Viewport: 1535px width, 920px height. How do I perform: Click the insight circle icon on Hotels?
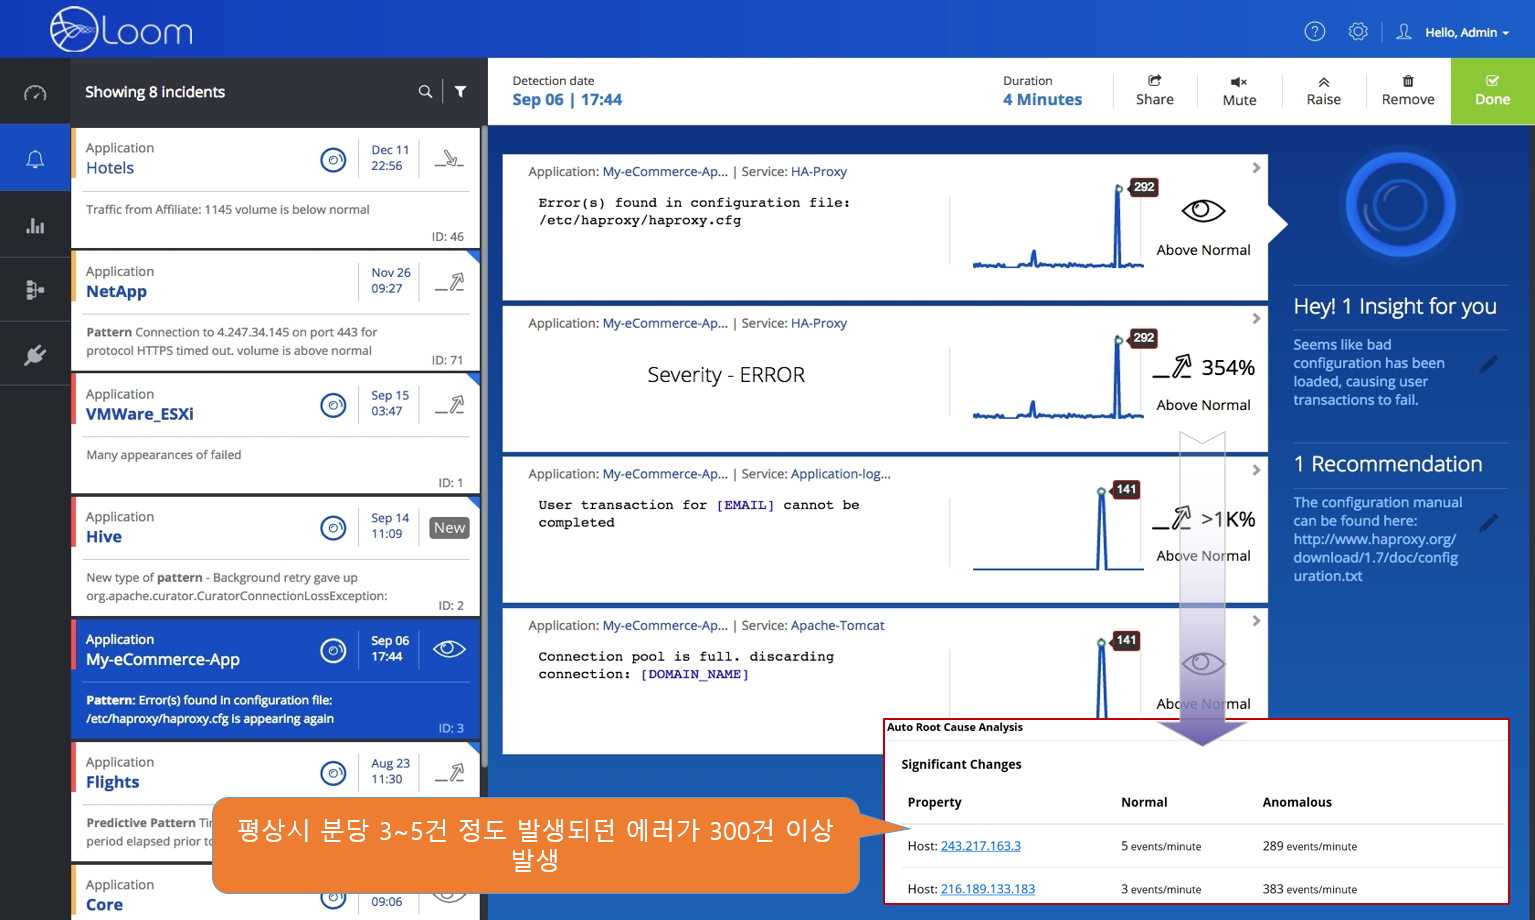pyautogui.click(x=333, y=159)
